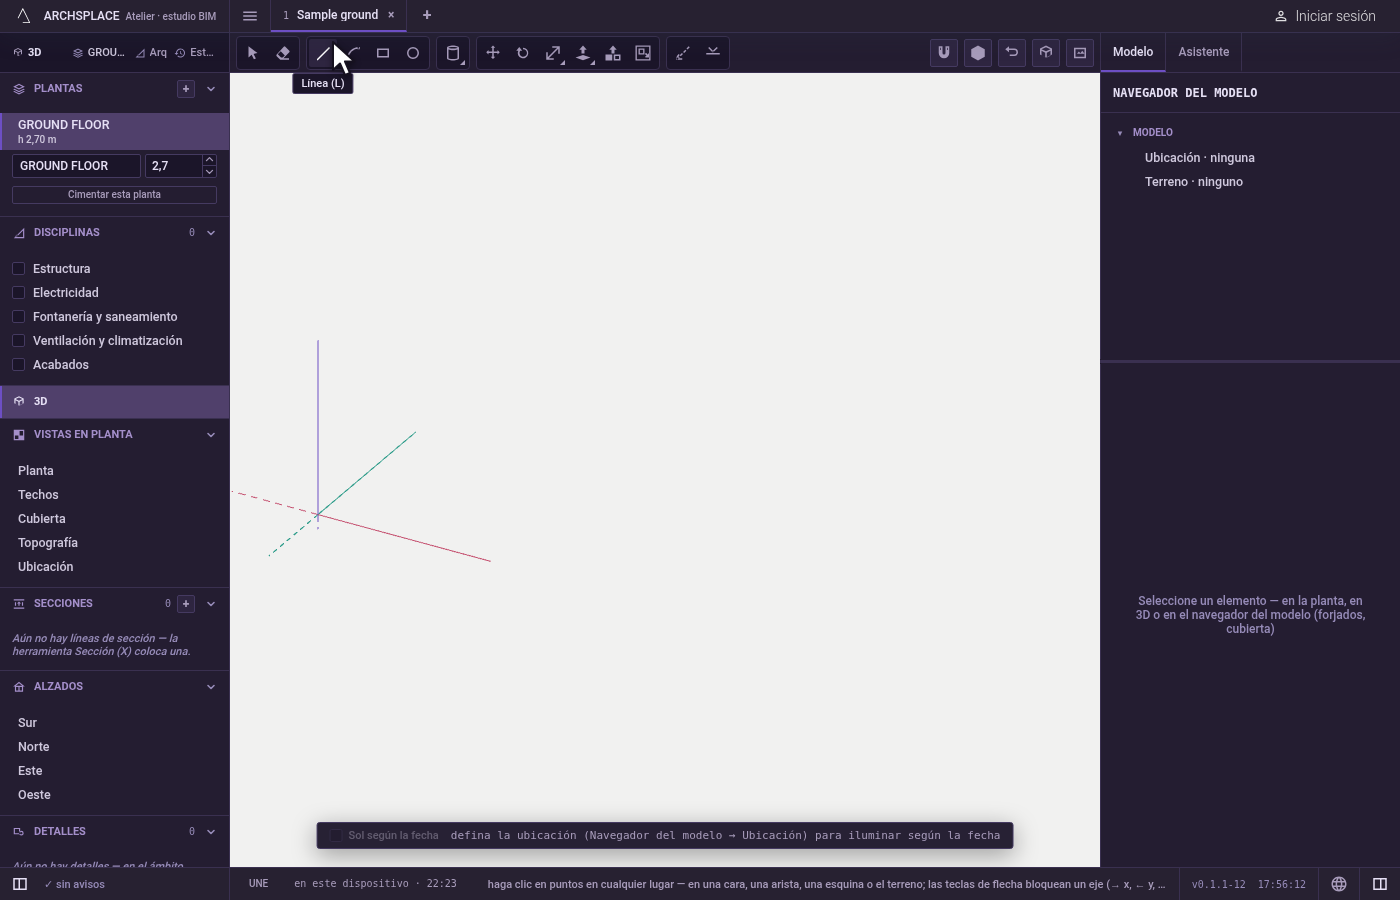Select the Rectangle drawing tool
1400x900 pixels.
click(383, 53)
